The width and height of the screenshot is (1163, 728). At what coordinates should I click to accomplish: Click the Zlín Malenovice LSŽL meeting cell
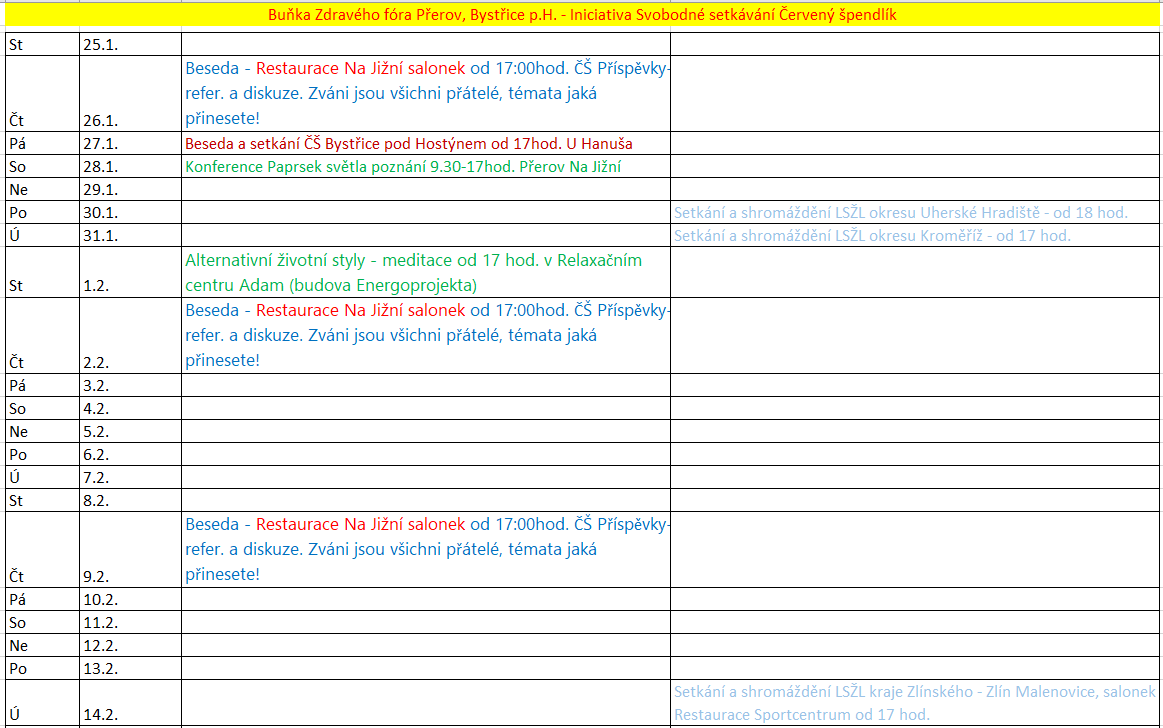(914, 703)
